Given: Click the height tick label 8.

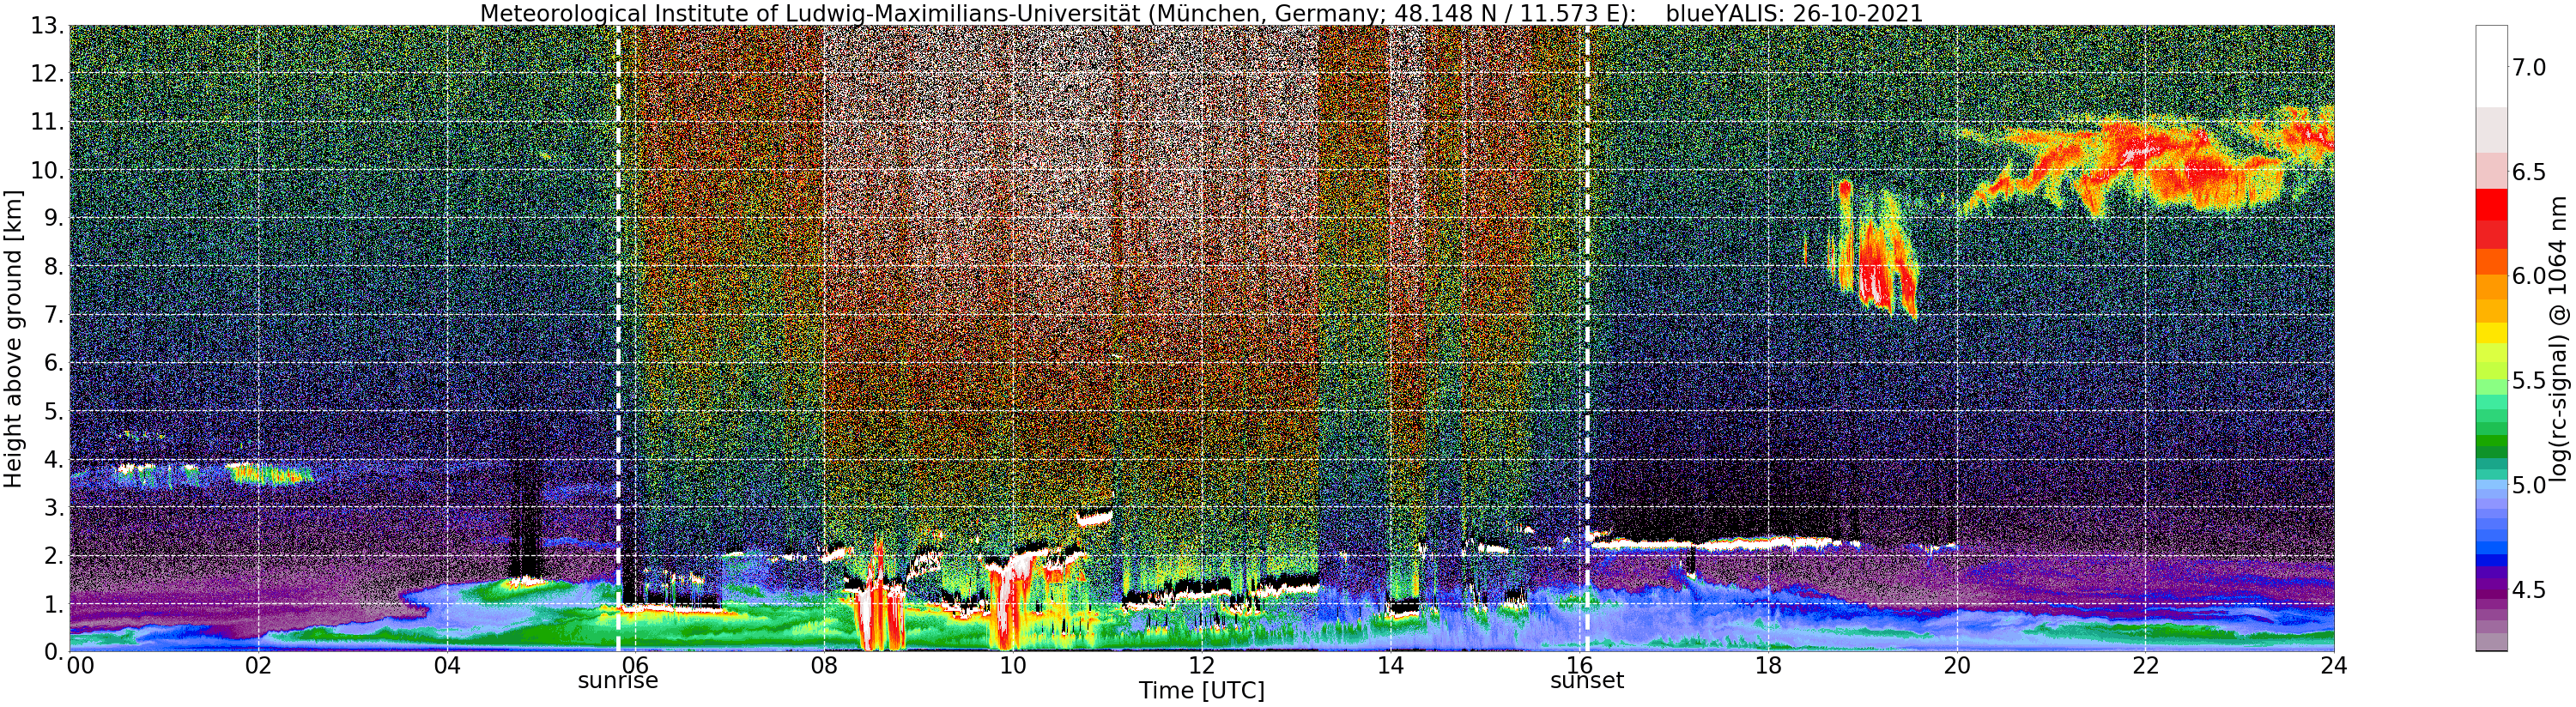Looking at the screenshot, I should (x=52, y=267).
